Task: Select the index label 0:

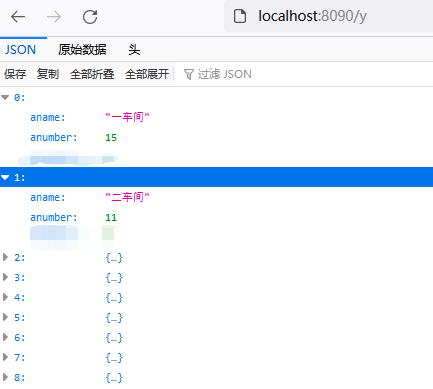Action: (19, 97)
